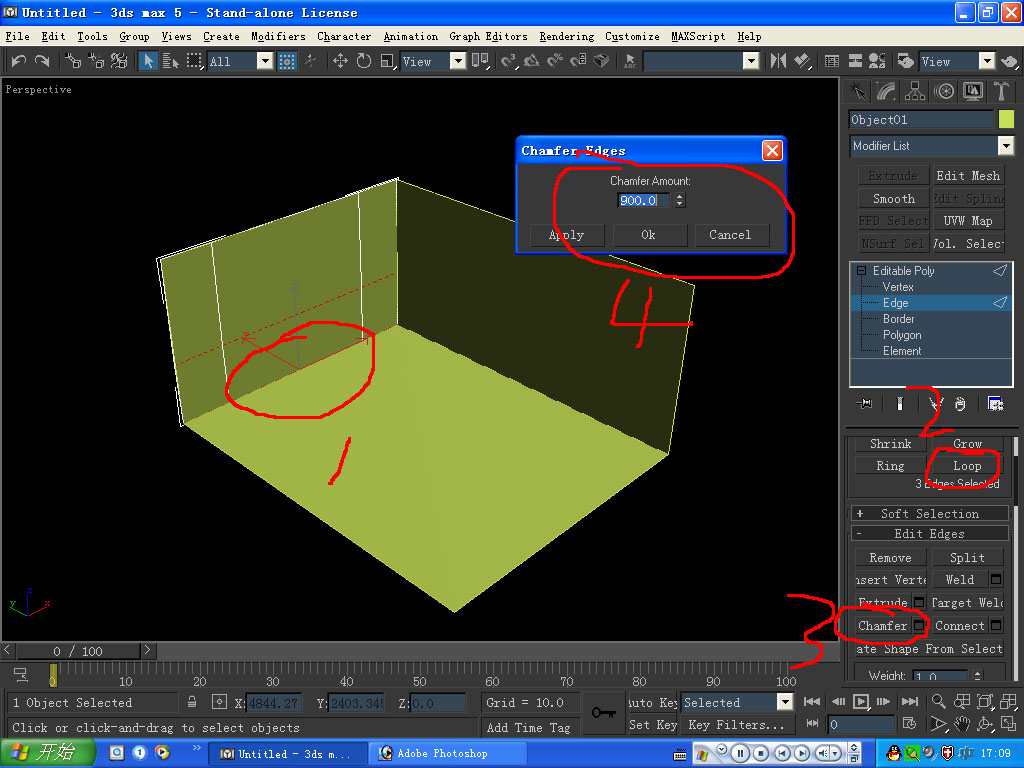Activate the Select Object arrow tool
Screen dimensions: 1024x768
point(148,61)
